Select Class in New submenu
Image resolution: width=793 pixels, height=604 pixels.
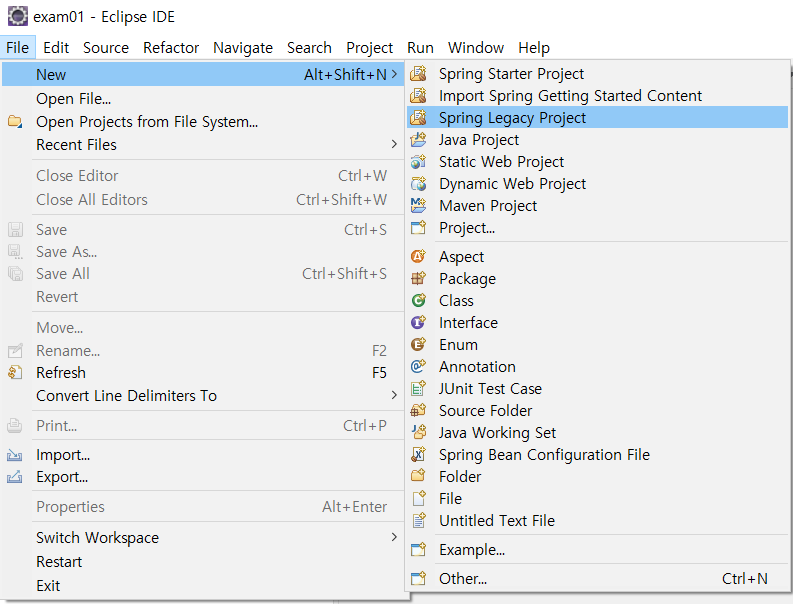597,300
